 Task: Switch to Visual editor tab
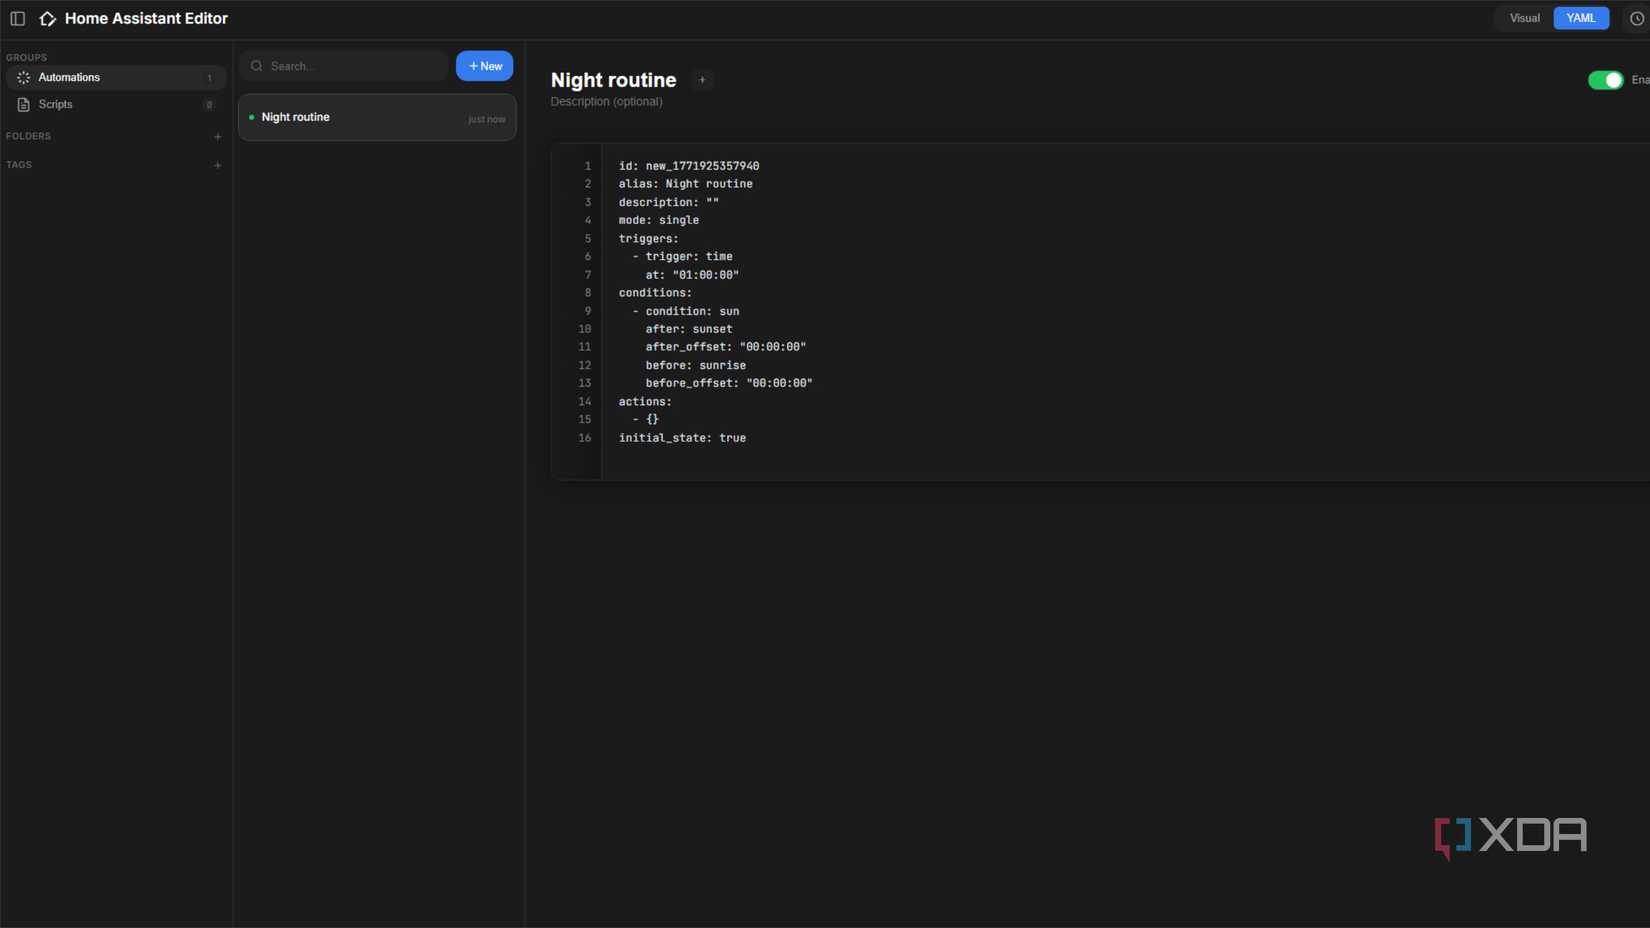1524,18
